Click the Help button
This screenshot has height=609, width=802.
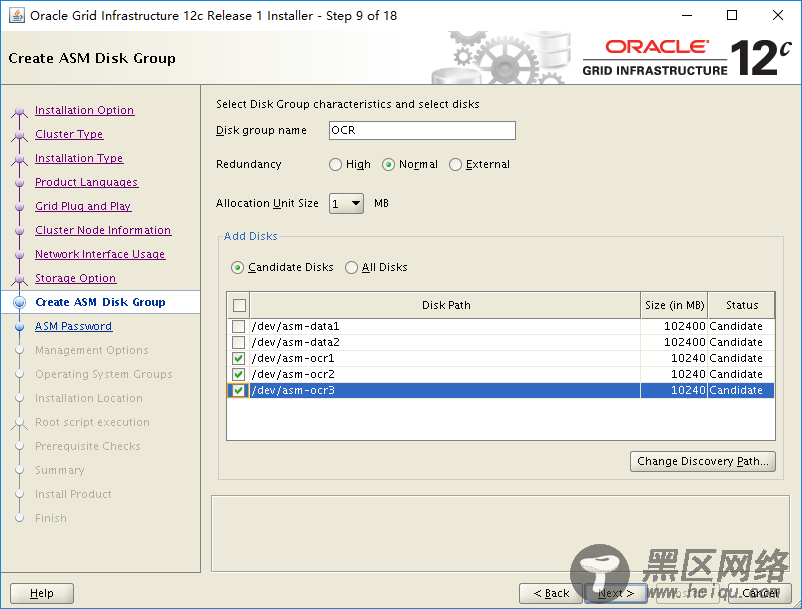pos(42,593)
